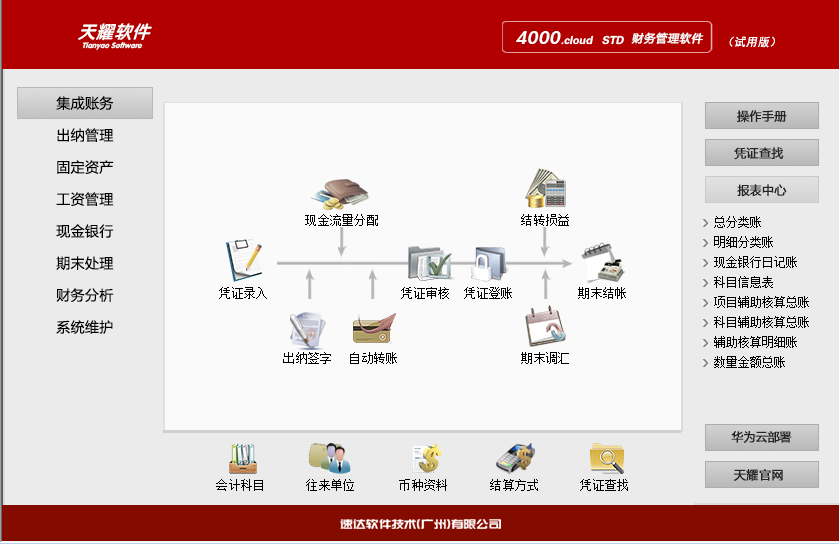Go to 工资管理 module
The height and width of the screenshot is (544, 839).
click(x=85, y=200)
